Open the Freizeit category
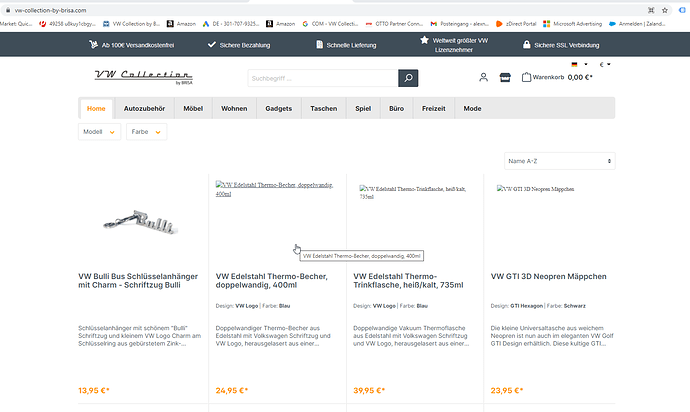The width and height of the screenshot is (690, 412). point(433,109)
